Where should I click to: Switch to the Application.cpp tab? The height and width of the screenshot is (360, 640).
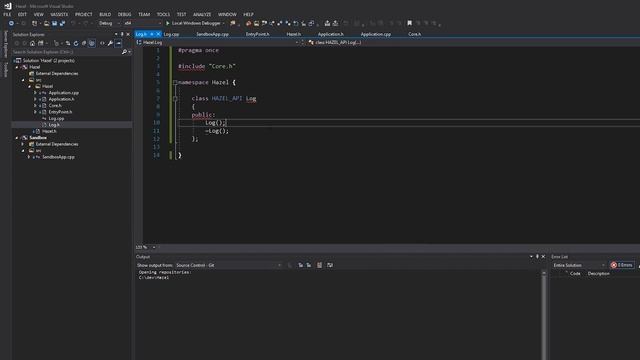tap(376, 34)
